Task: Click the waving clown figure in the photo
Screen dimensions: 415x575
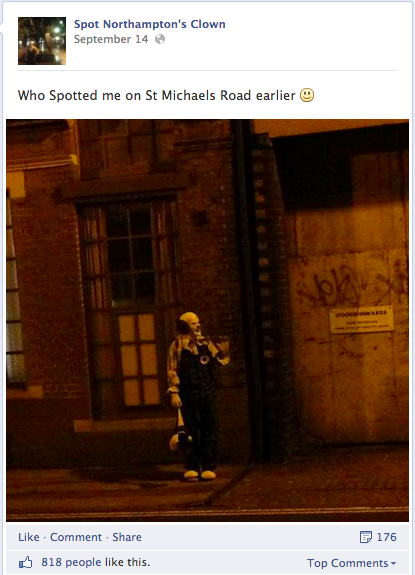Action: 198,396
